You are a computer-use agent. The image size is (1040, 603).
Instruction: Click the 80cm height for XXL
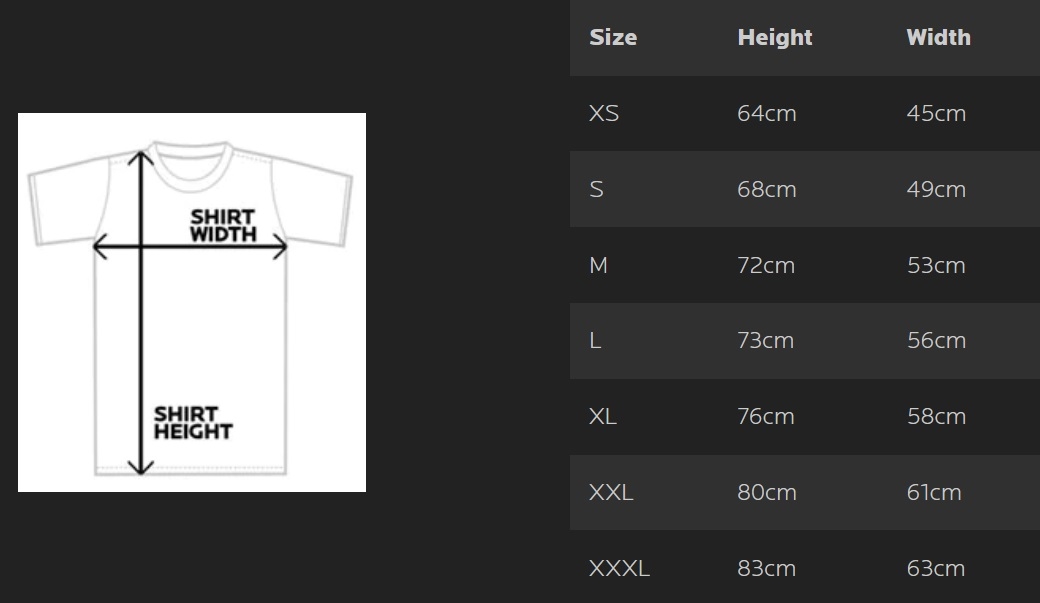(767, 493)
